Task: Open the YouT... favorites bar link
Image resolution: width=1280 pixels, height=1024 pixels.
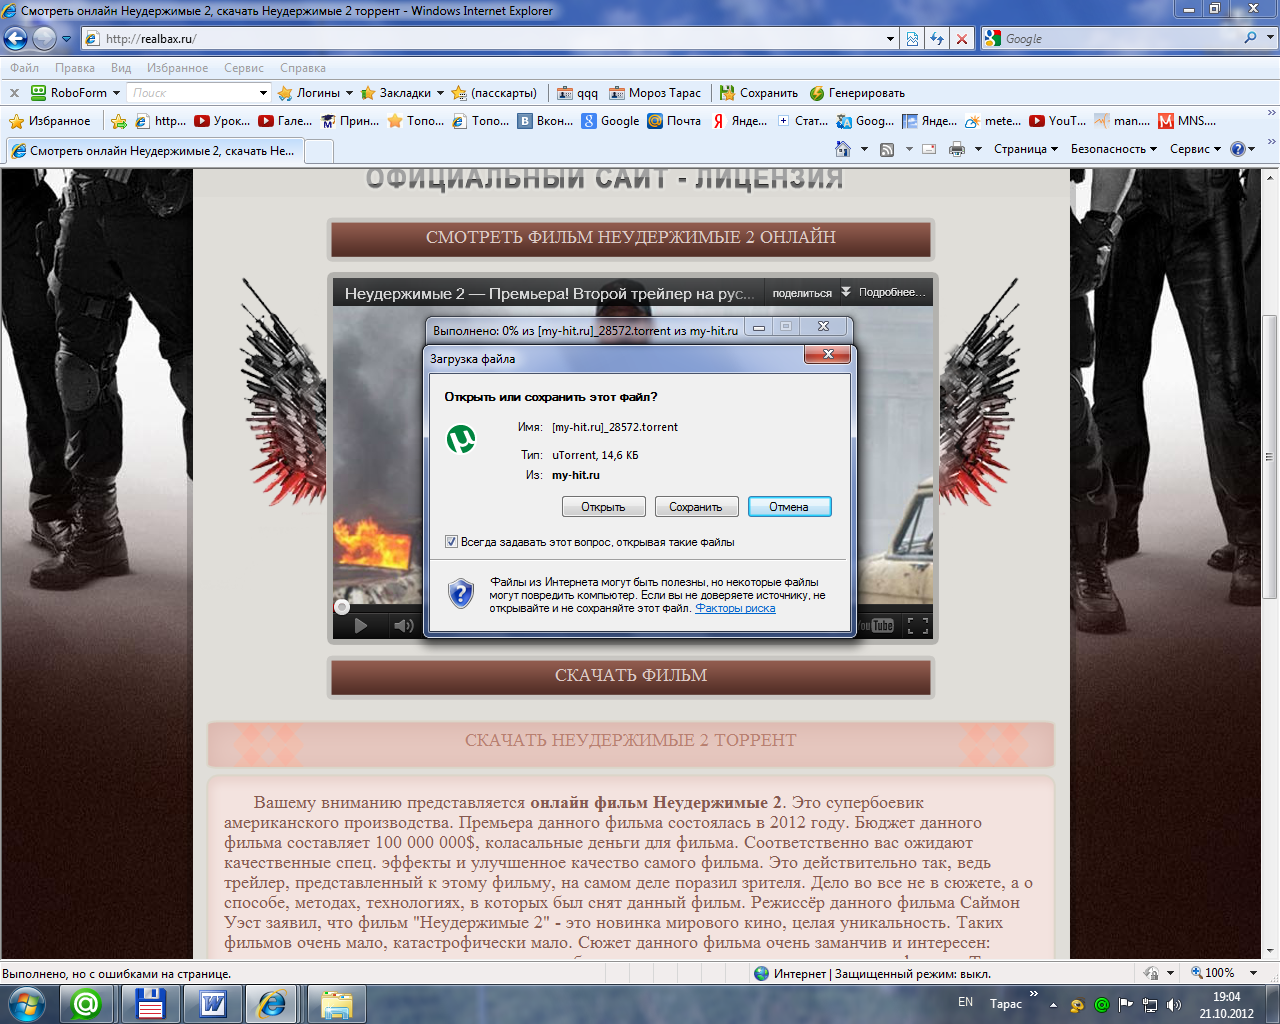Action: click(x=1058, y=121)
